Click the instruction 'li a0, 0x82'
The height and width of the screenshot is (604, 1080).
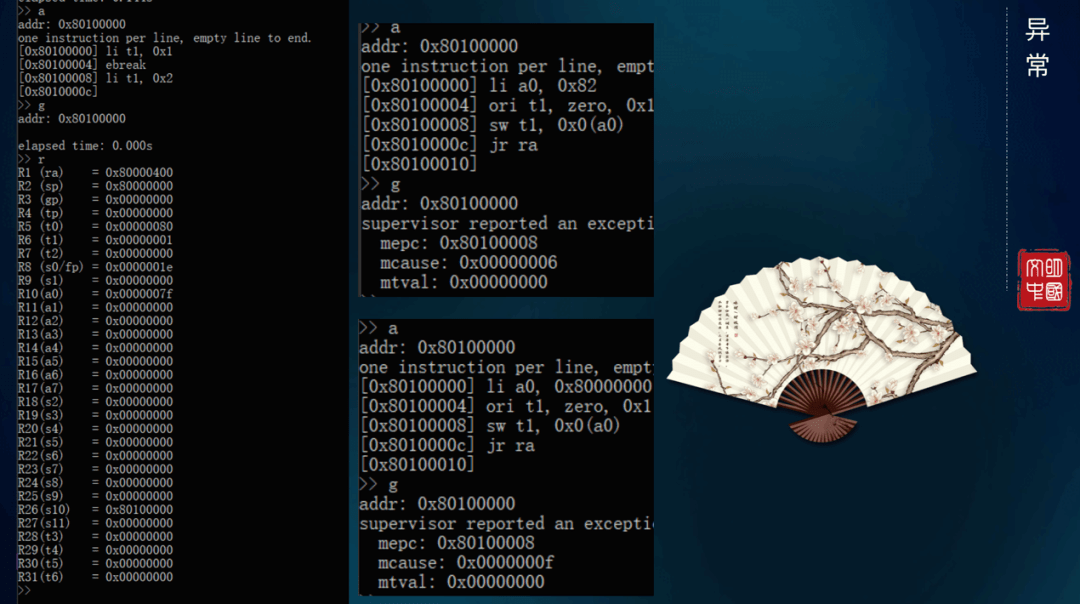[543, 86]
